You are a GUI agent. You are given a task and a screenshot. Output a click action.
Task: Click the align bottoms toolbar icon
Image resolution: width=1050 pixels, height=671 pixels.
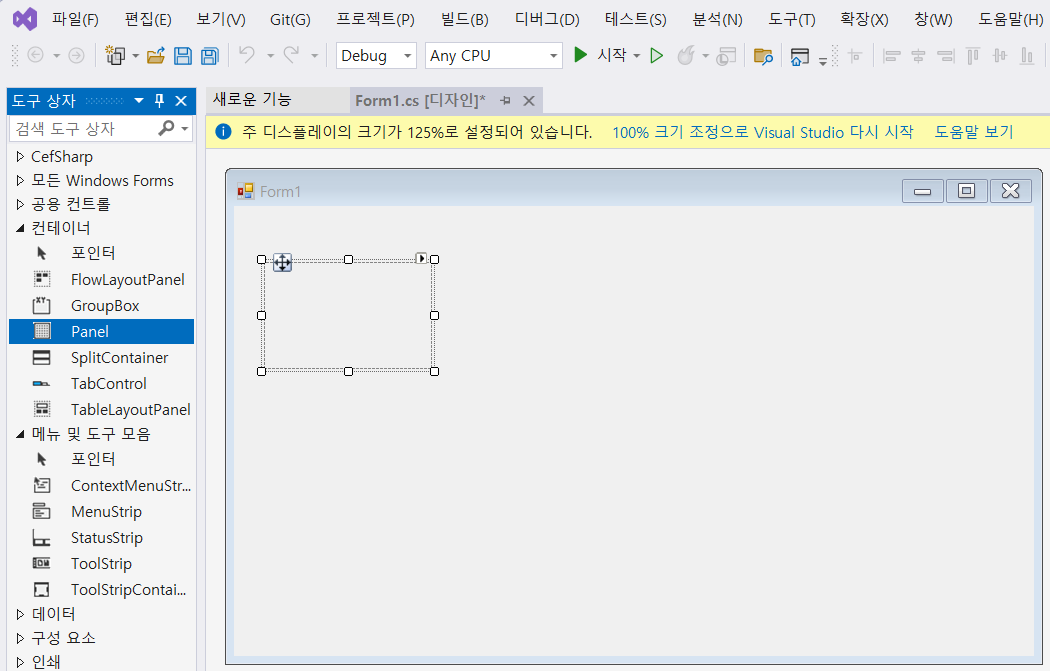1027,56
